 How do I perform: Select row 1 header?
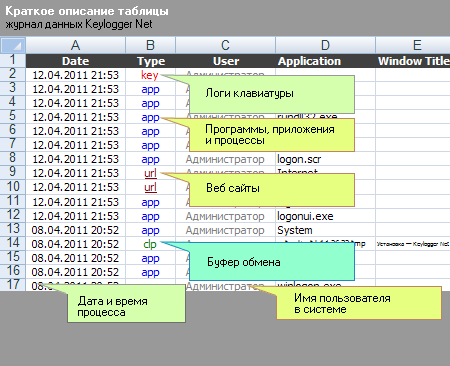[13, 60]
